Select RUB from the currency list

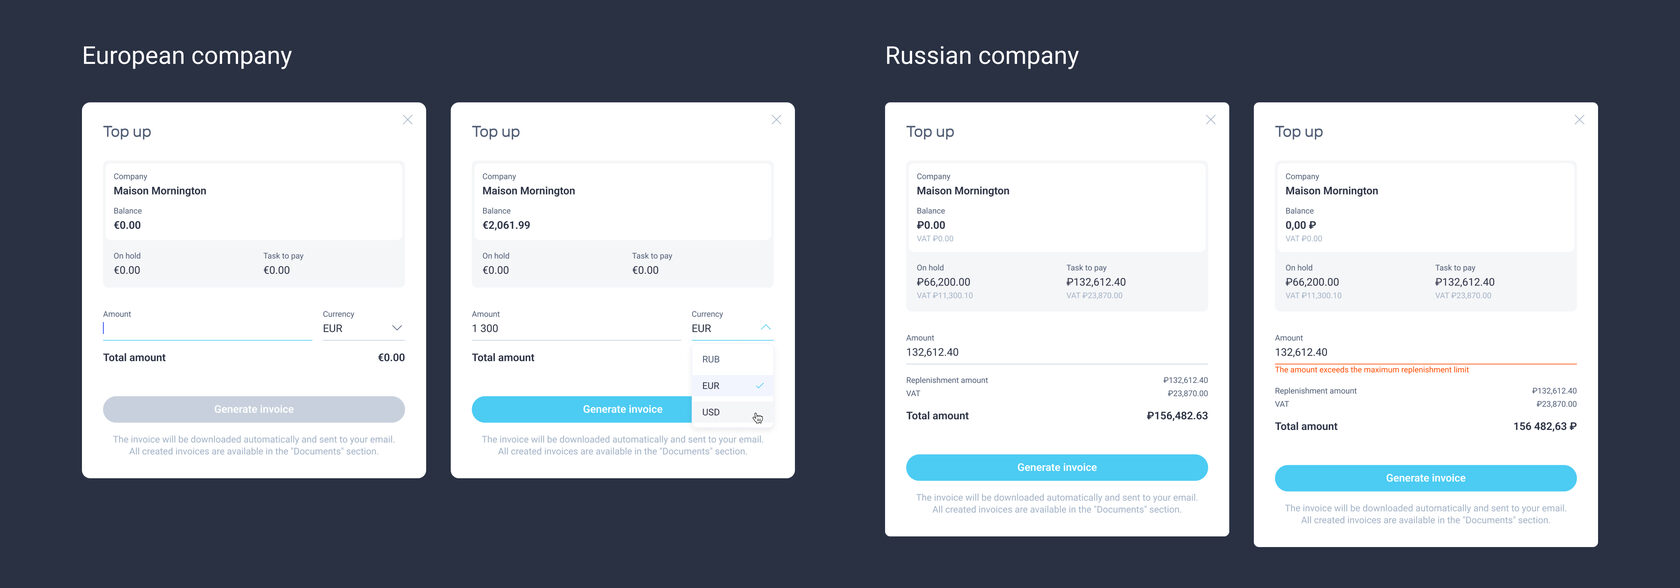point(711,359)
